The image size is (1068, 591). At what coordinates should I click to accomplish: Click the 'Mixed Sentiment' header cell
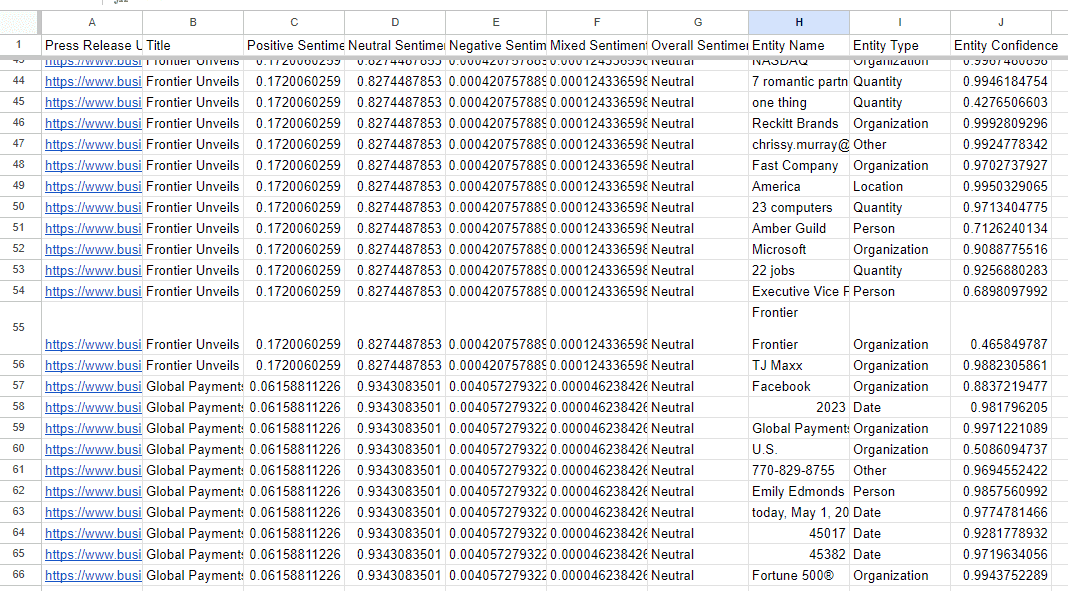597,45
